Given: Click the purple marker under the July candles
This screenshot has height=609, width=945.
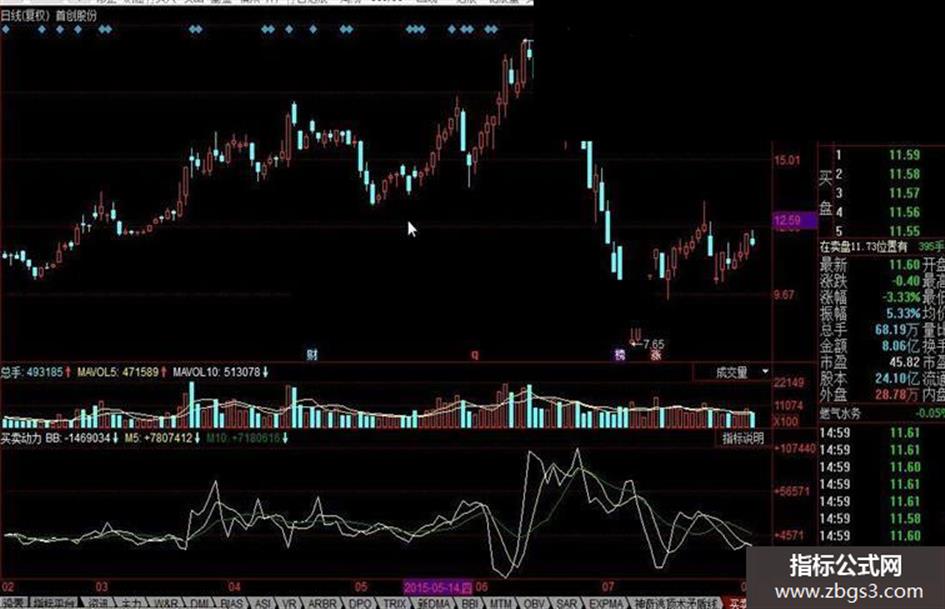Looking at the screenshot, I should [x=620, y=355].
